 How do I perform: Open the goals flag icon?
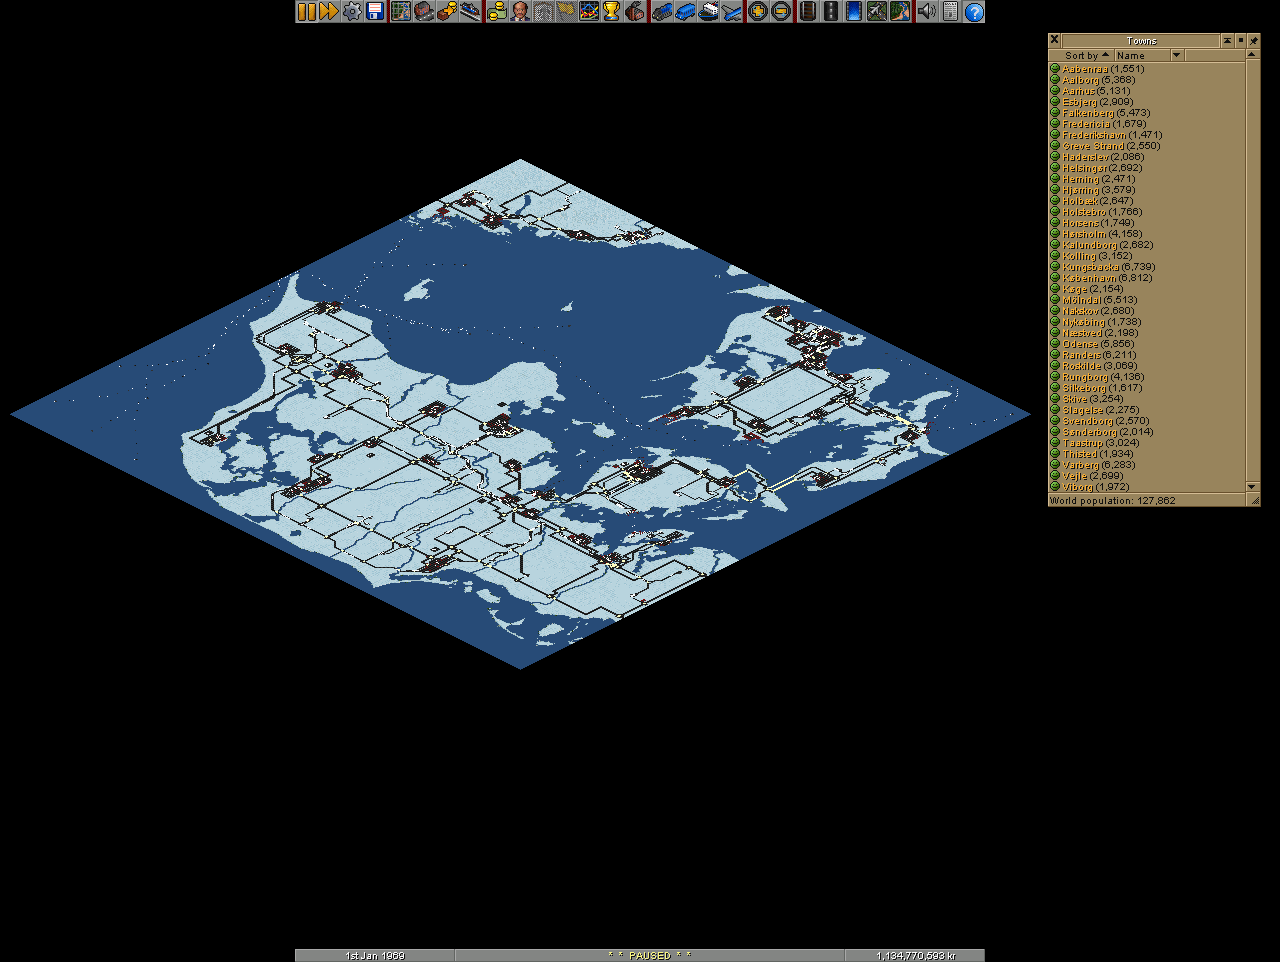pos(566,12)
